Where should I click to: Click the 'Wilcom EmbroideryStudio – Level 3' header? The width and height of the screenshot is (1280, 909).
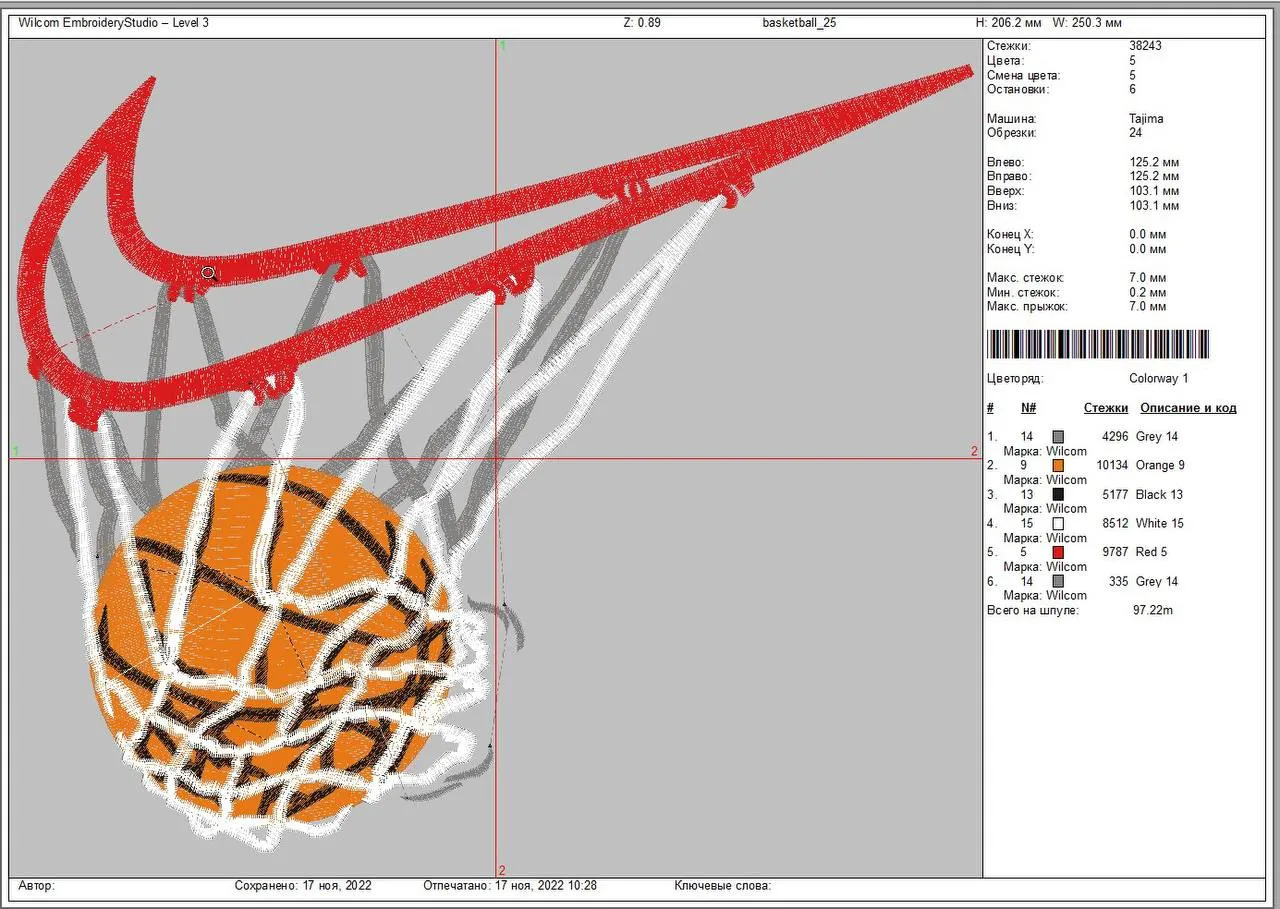pos(114,22)
